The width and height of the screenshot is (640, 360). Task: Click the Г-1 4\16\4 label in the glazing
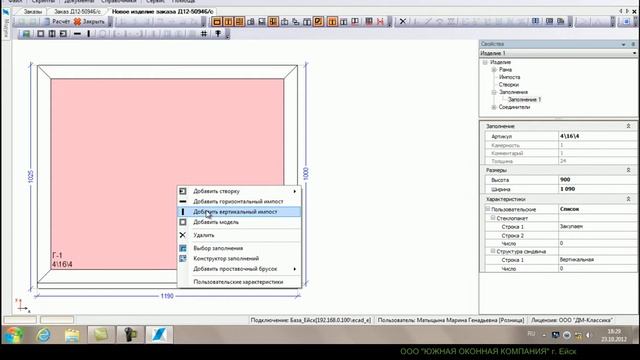[x=62, y=260]
